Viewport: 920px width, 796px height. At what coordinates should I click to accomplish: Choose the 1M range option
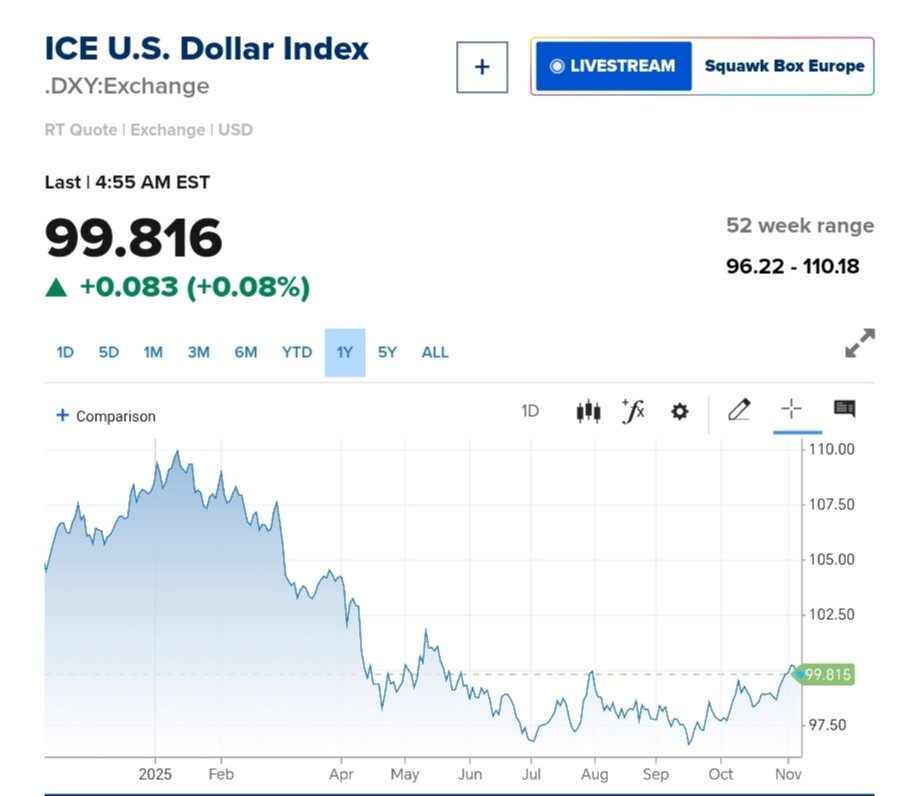pos(153,352)
